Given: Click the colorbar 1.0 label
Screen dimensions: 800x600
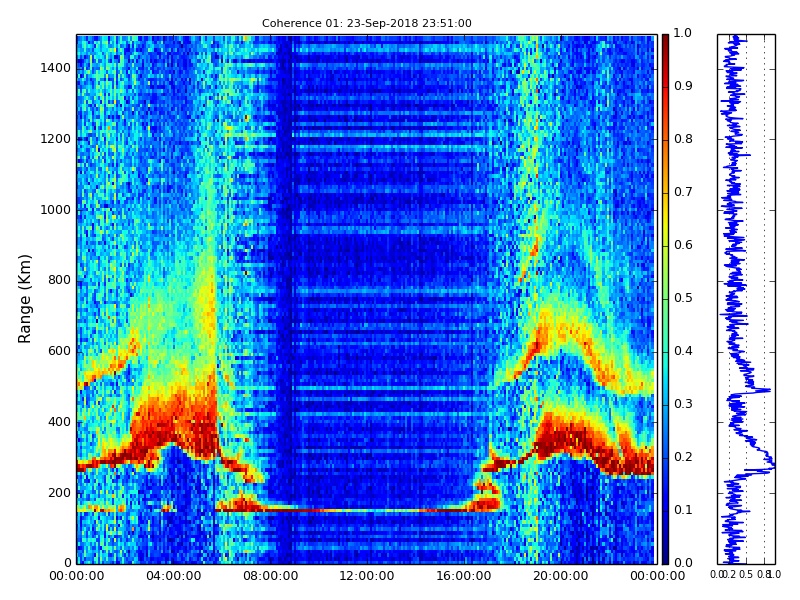Looking at the screenshot, I should 683,33.
